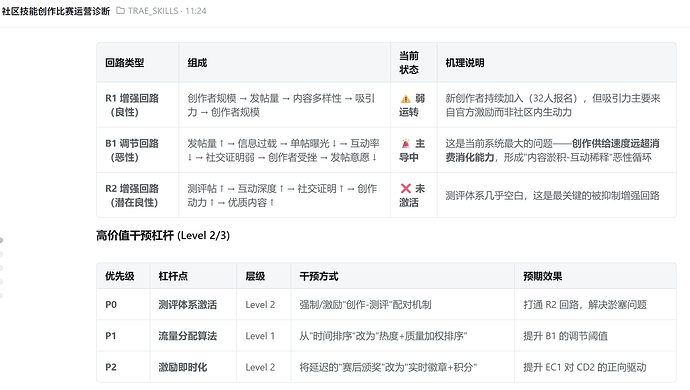Click the R2 composition text 测评帖 → 互动深度

pyautogui.click(x=232, y=188)
